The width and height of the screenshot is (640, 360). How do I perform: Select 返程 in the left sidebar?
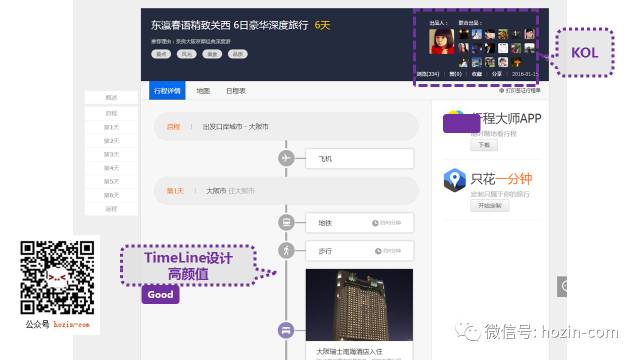coord(111,209)
